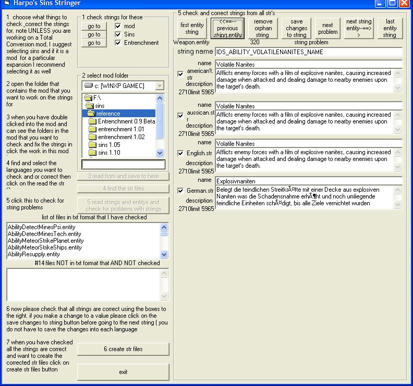
Task: Open entrenchment 1.01 folder
Action: point(117,129)
